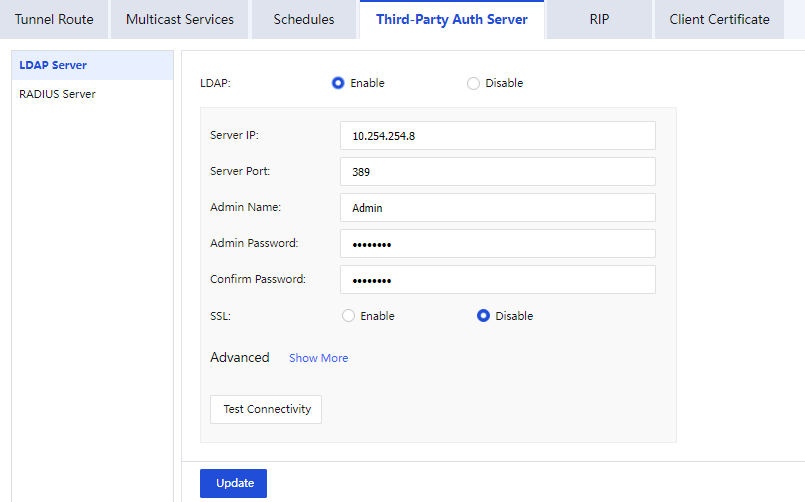Screen dimensions: 805x502
Task: Enable the LDAP radio option
Action: click(x=338, y=83)
